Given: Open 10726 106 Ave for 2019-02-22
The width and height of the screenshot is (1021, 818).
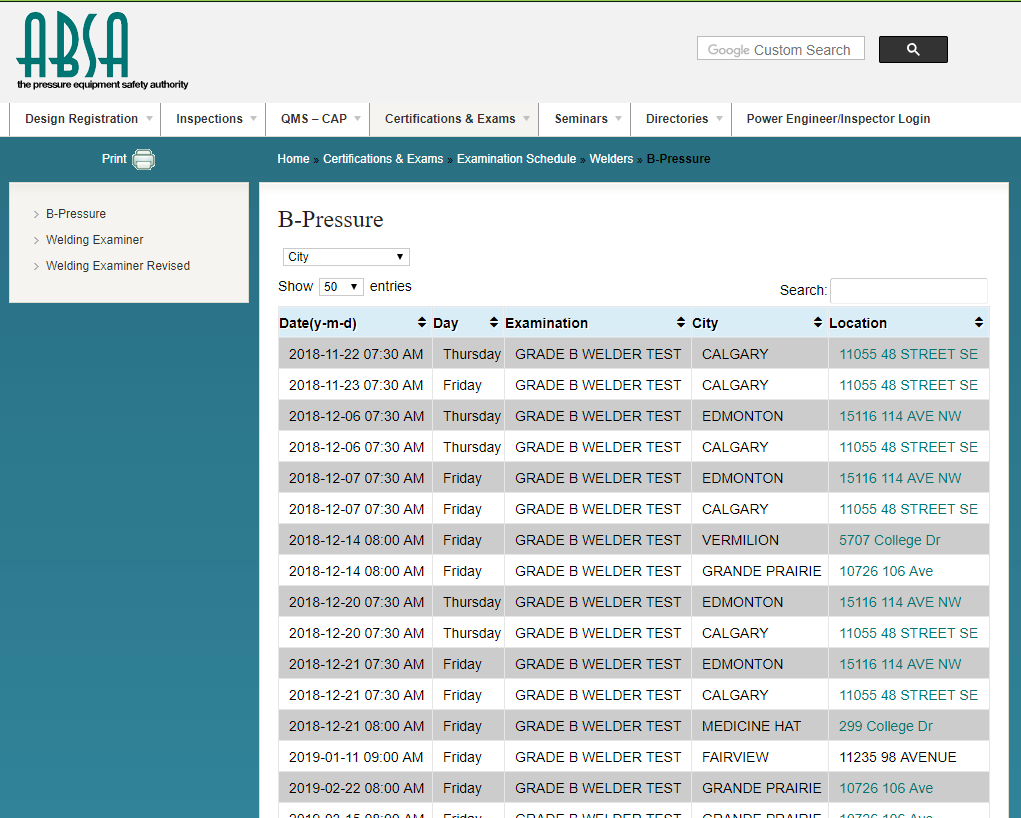Looking at the screenshot, I should 886,788.
